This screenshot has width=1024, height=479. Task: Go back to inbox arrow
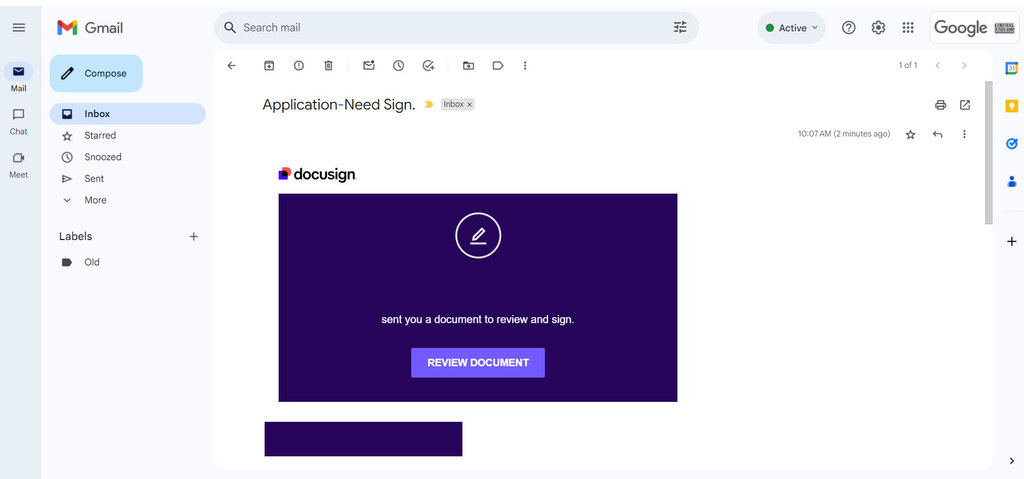tap(231, 65)
